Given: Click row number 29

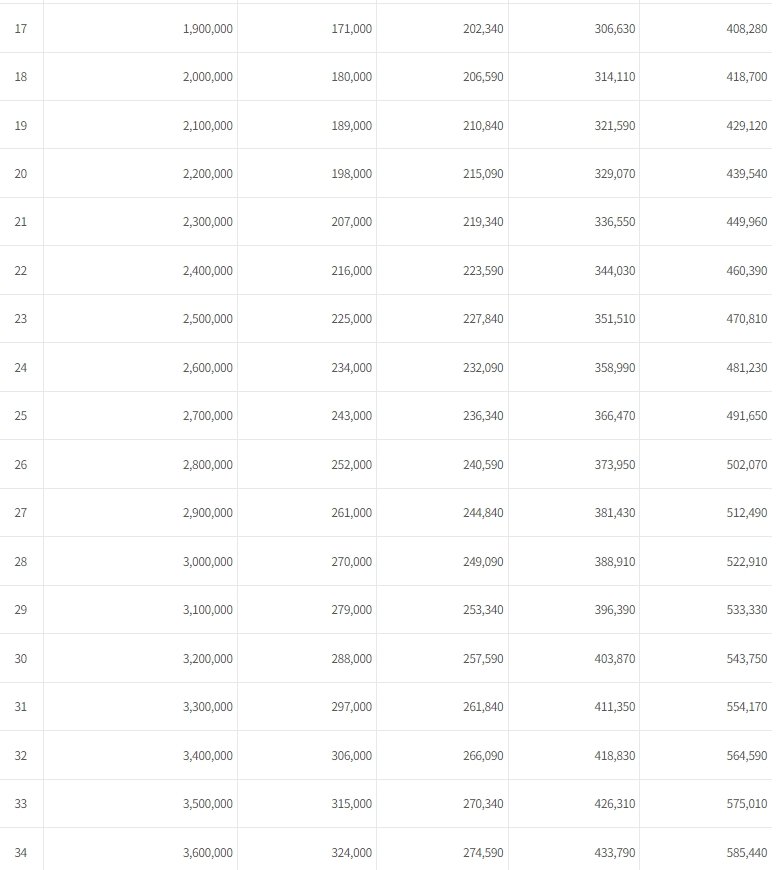Looking at the screenshot, I should pos(21,610).
